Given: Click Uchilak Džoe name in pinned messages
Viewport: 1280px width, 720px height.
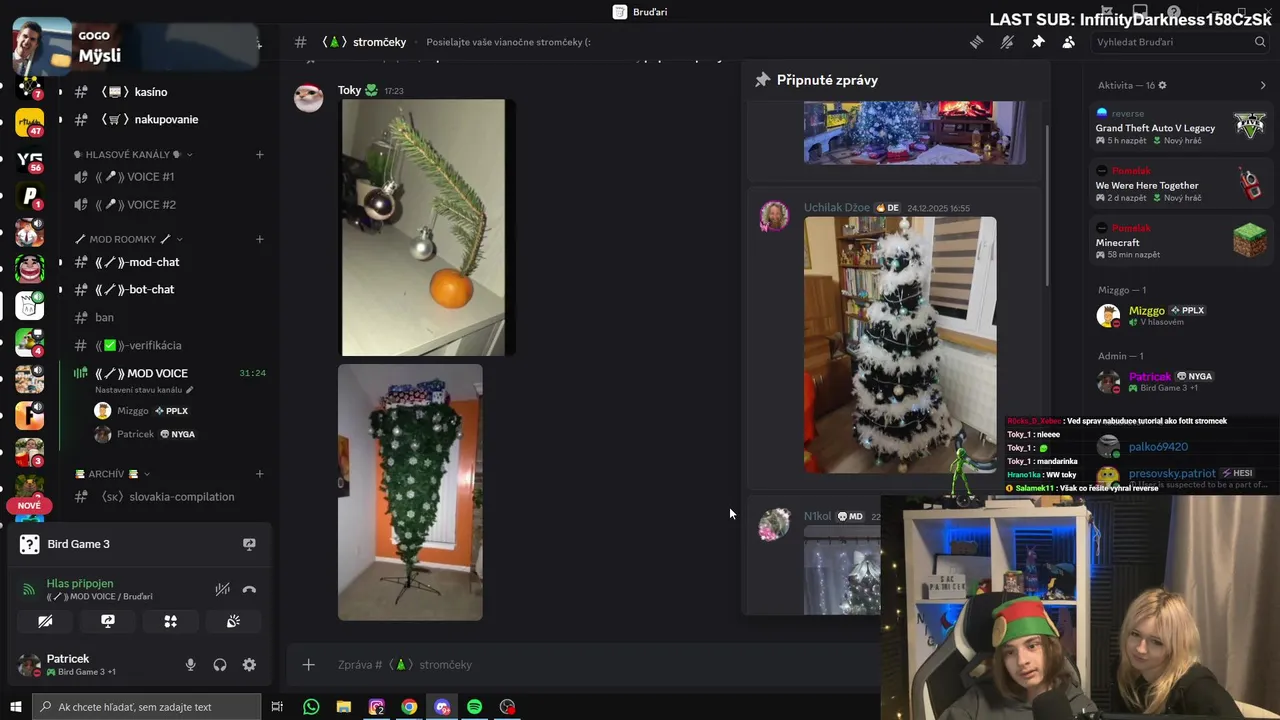Looking at the screenshot, I should pyautogui.click(x=837, y=208).
